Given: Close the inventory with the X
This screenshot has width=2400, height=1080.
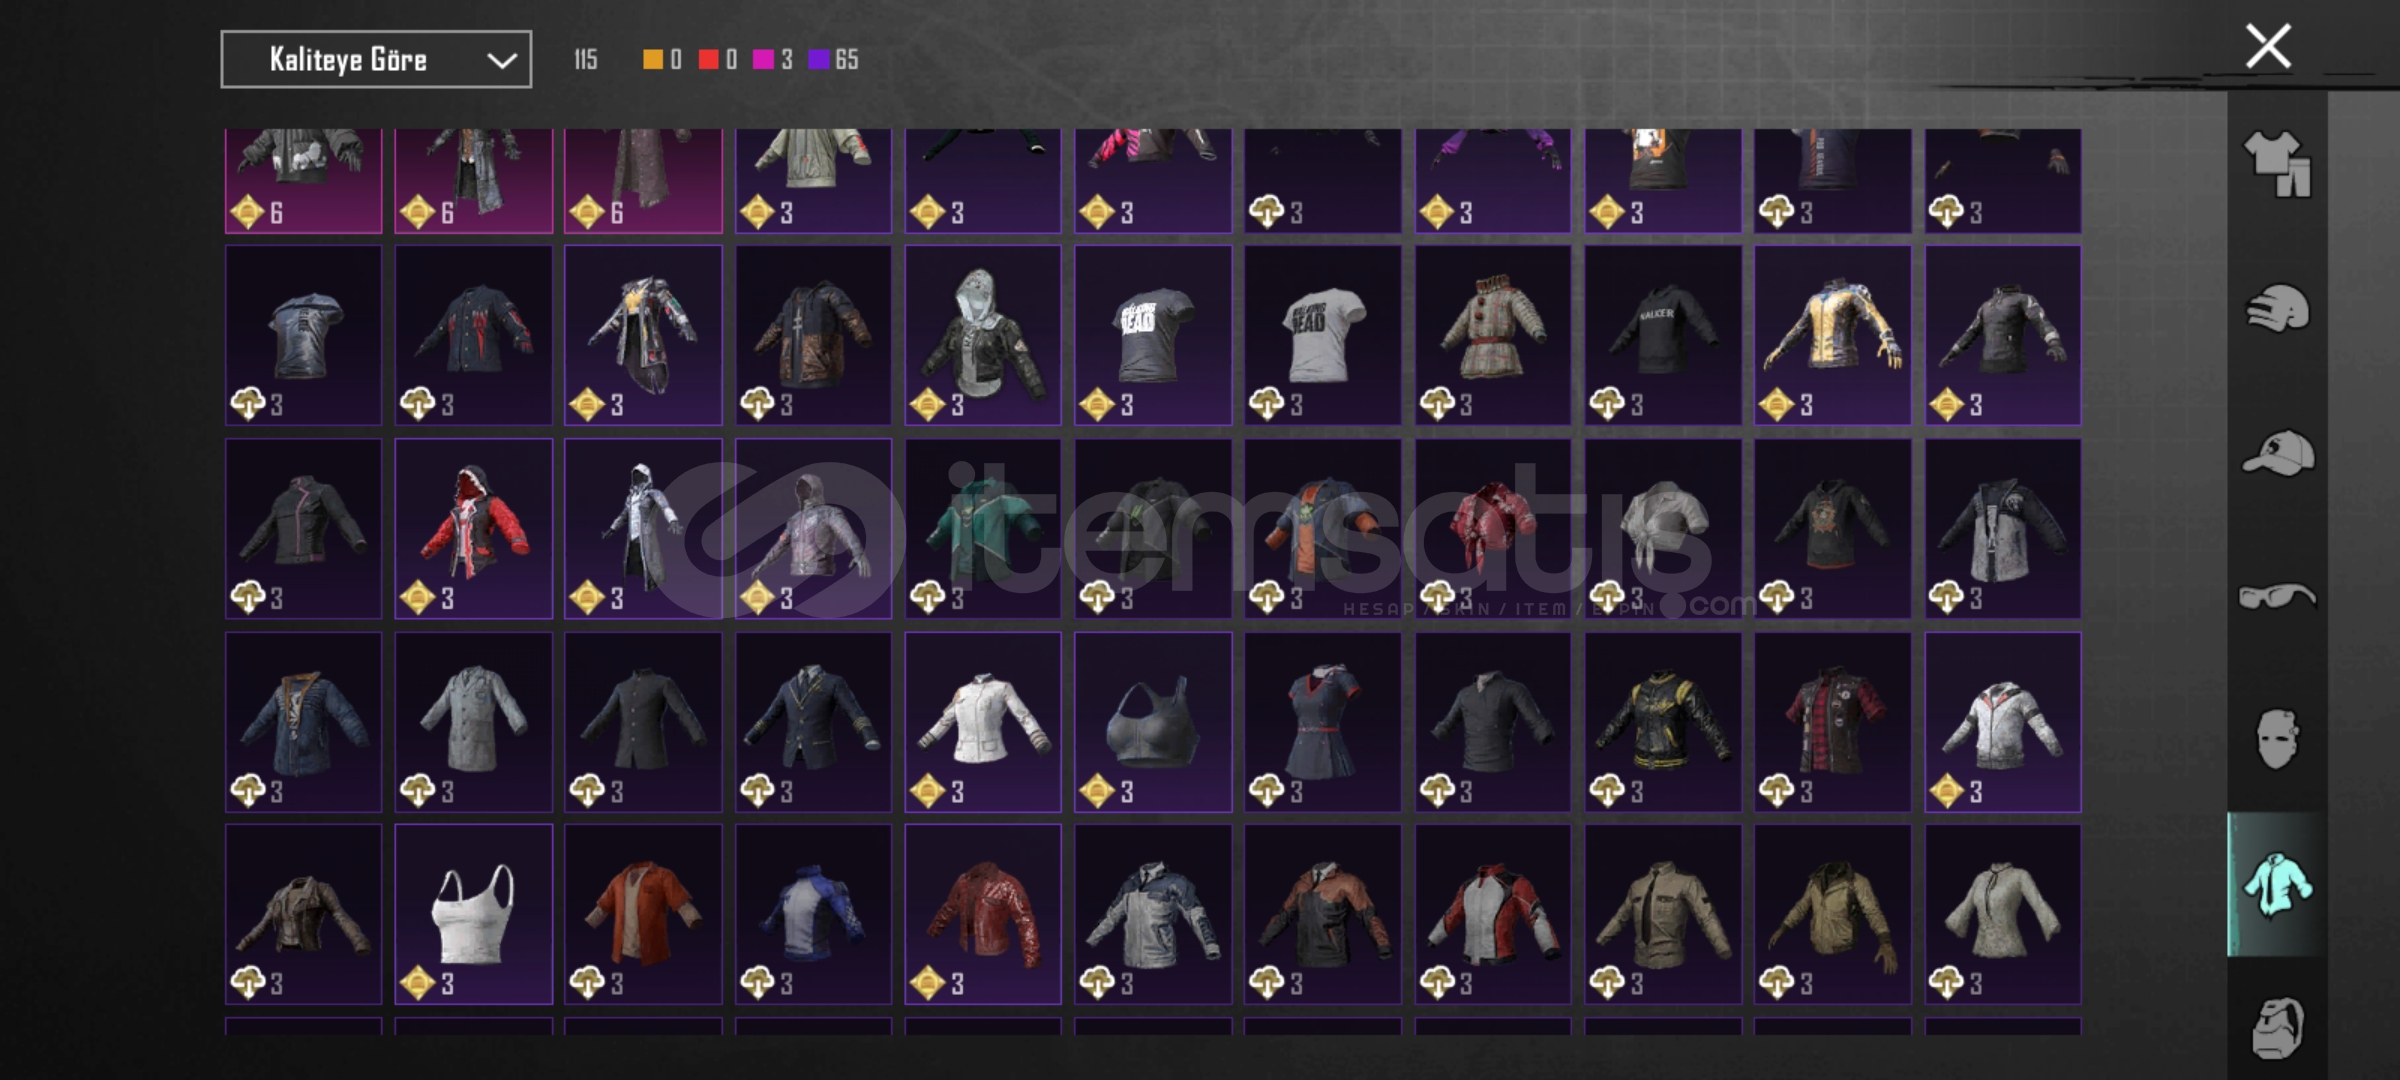Looking at the screenshot, I should click(x=2268, y=46).
